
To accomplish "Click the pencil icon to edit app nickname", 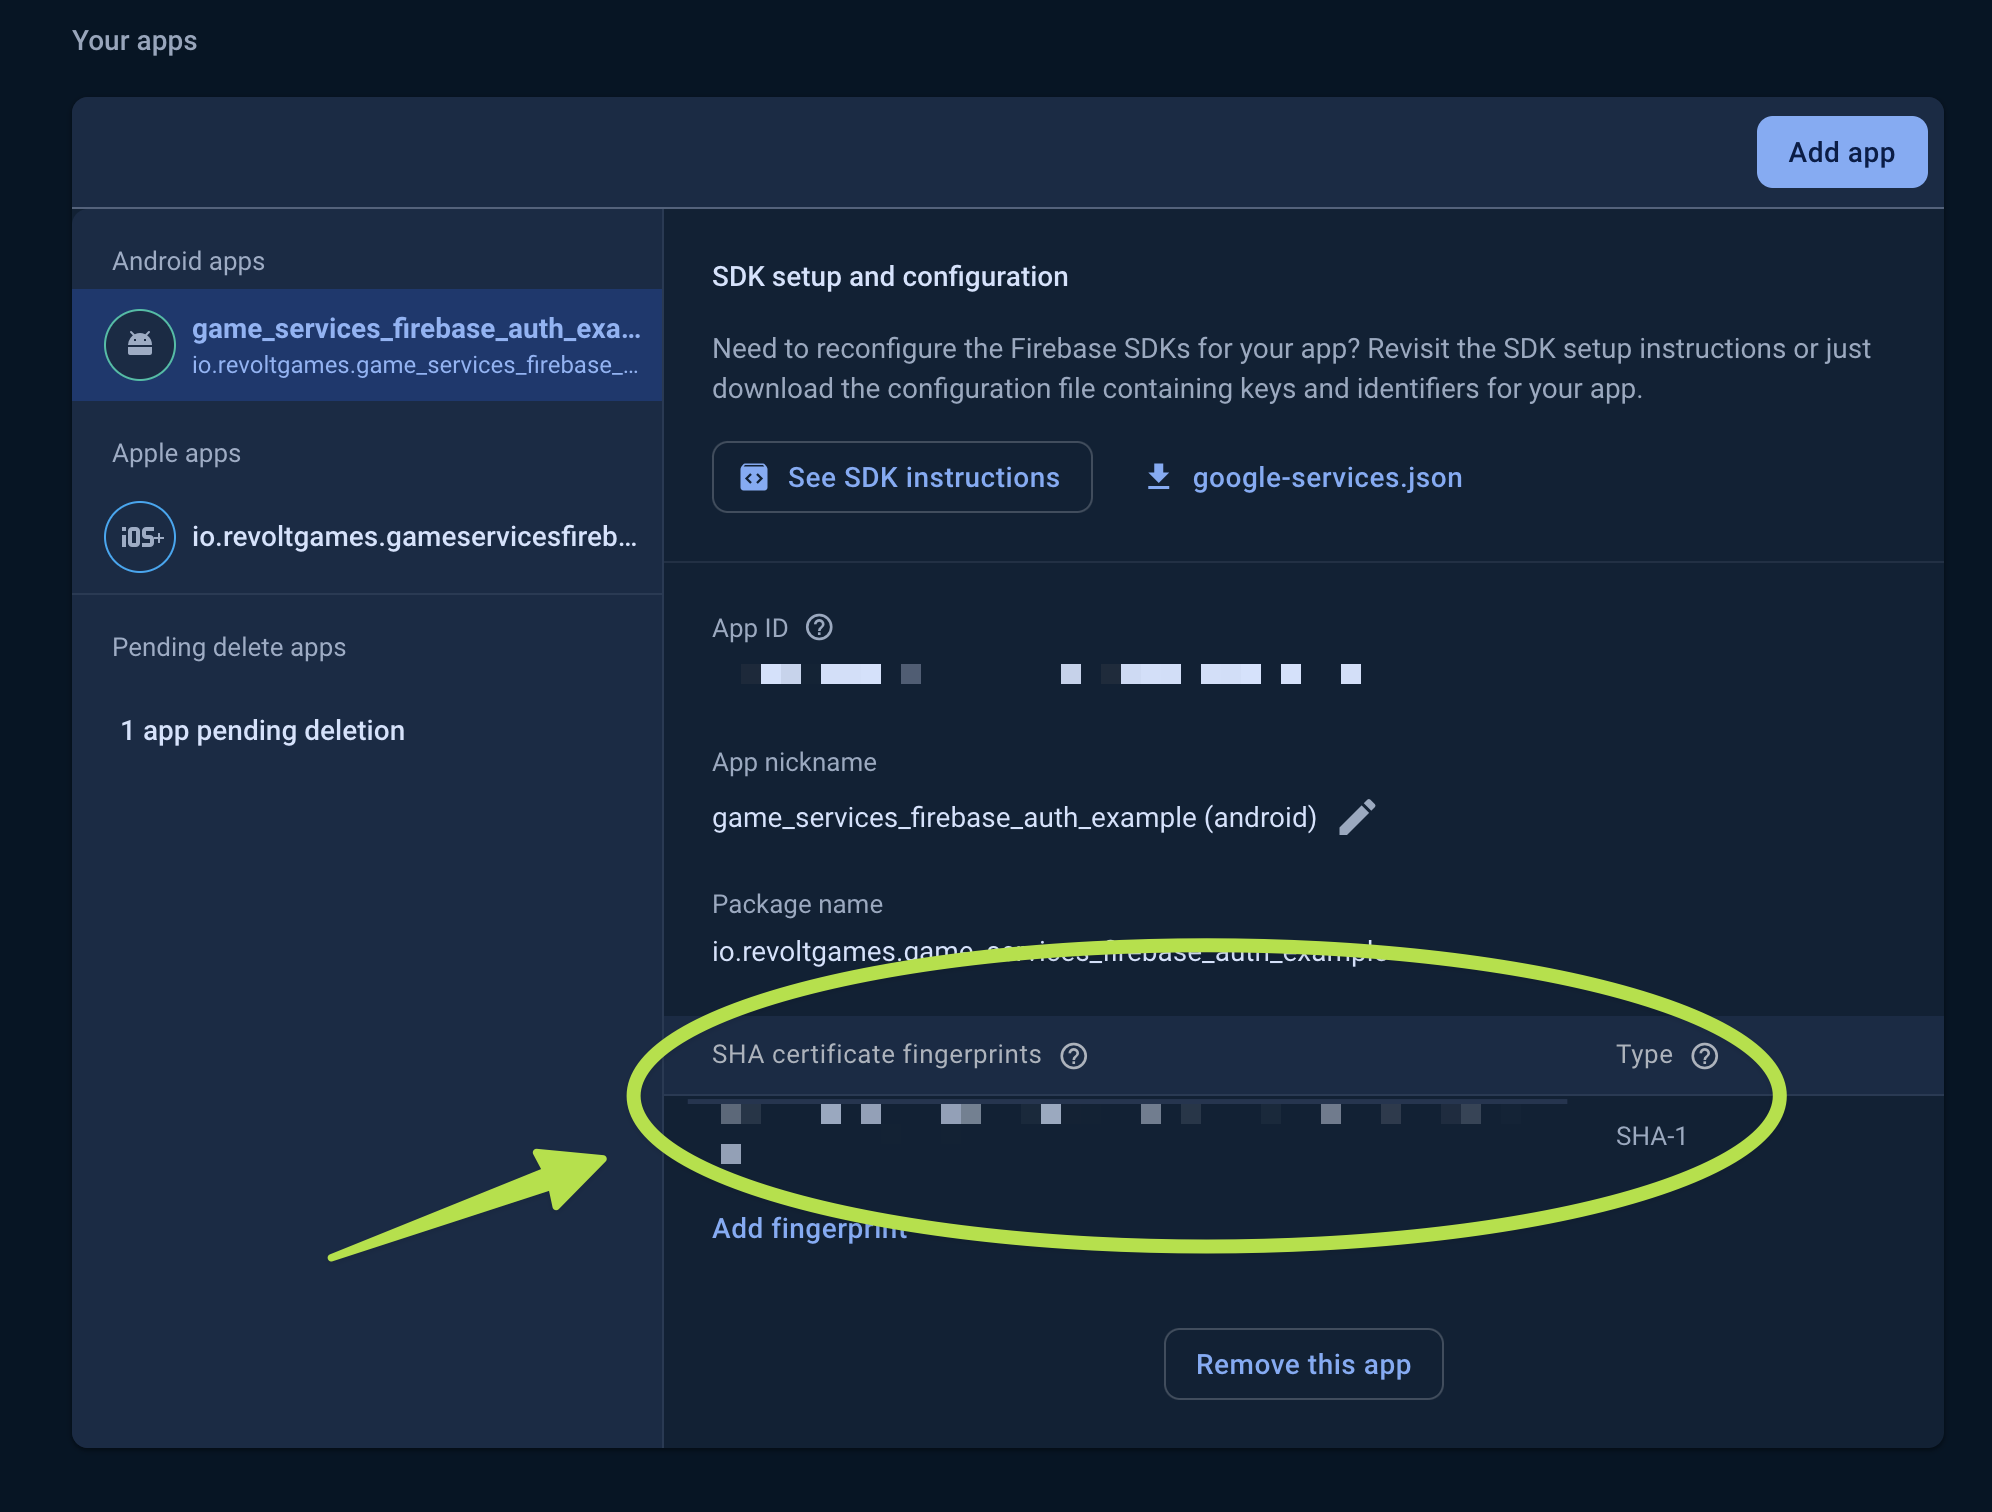I will point(1357,817).
